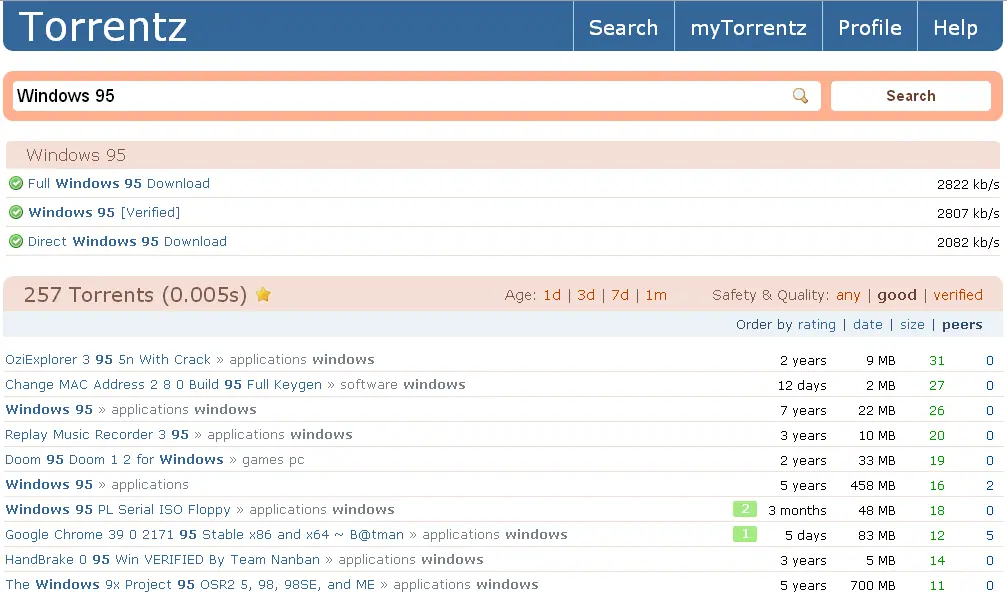Open HandBrake 0 95 Win VERIFIED torrent

(162, 560)
